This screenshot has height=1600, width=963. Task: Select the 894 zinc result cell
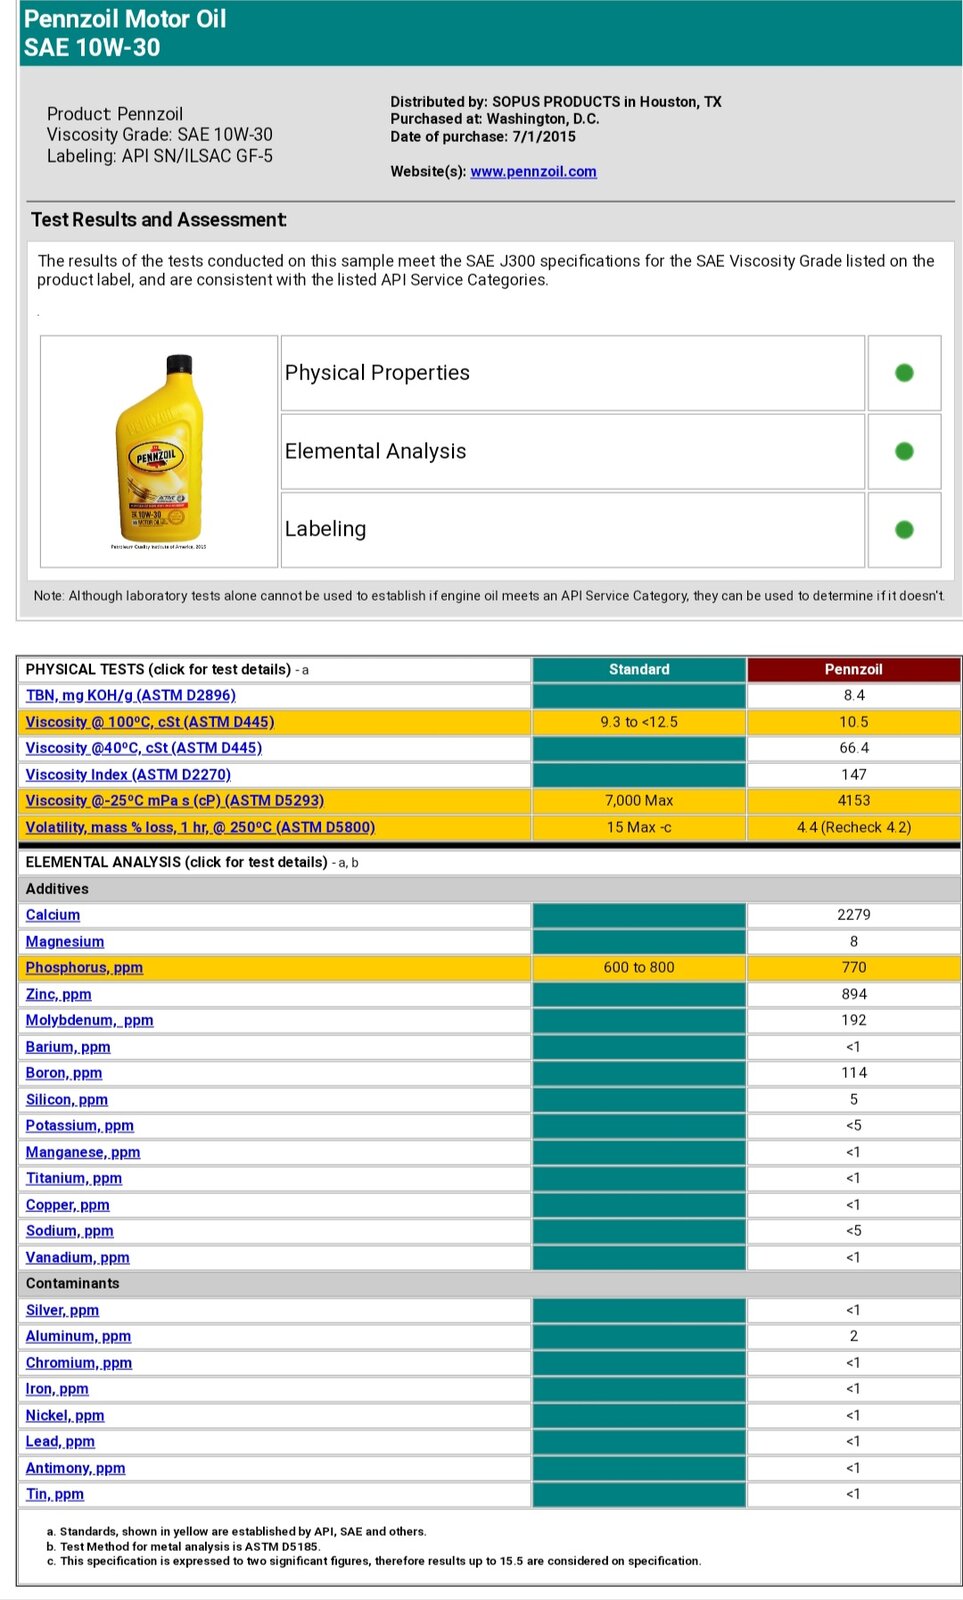coord(854,995)
